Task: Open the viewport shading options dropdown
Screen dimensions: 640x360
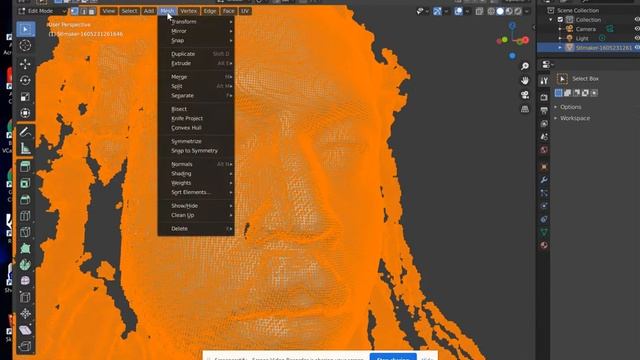Action: pos(527,11)
